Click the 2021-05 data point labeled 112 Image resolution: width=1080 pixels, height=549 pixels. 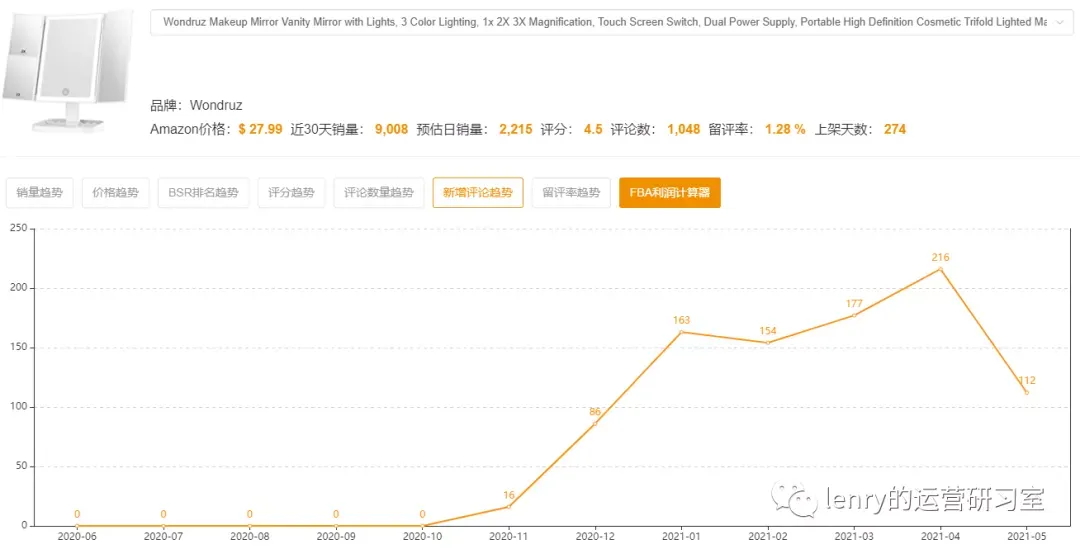pos(1026,393)
